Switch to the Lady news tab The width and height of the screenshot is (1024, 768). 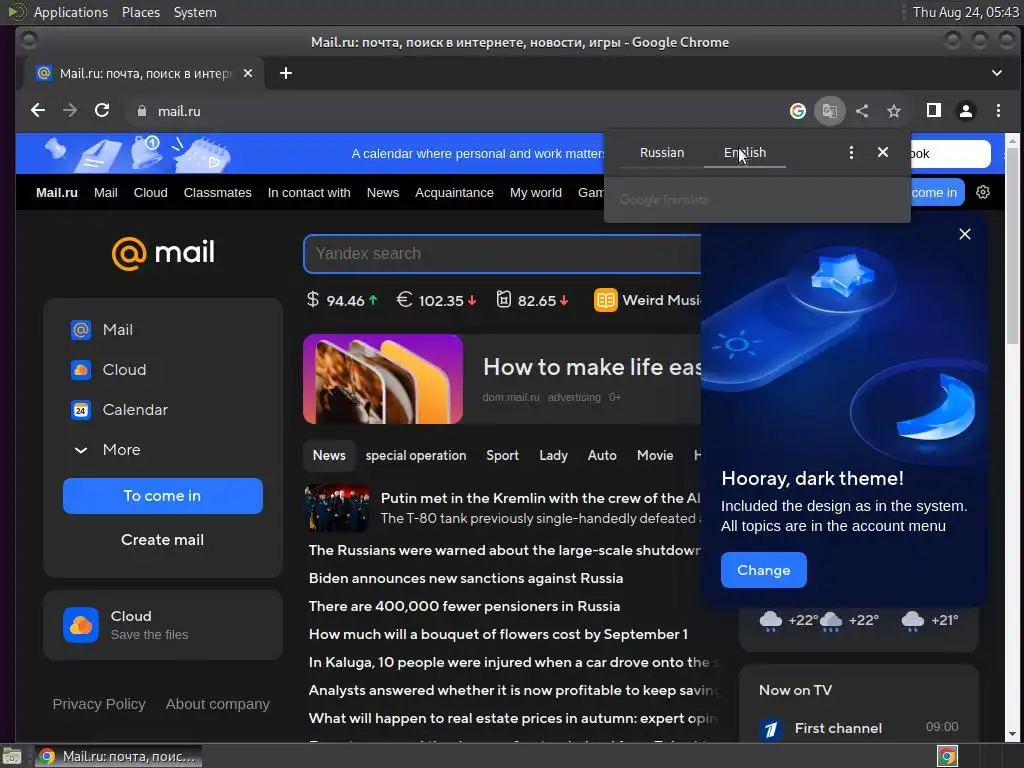(553, 456)
